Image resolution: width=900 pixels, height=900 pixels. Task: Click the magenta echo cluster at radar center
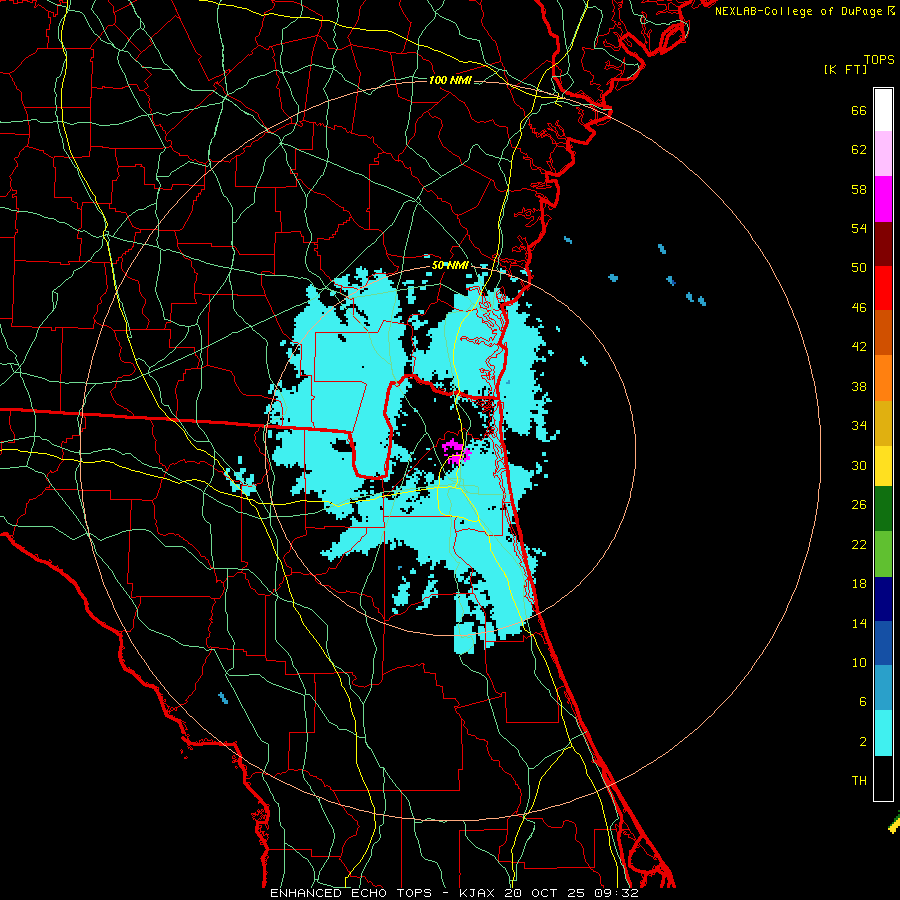[456, 451]
